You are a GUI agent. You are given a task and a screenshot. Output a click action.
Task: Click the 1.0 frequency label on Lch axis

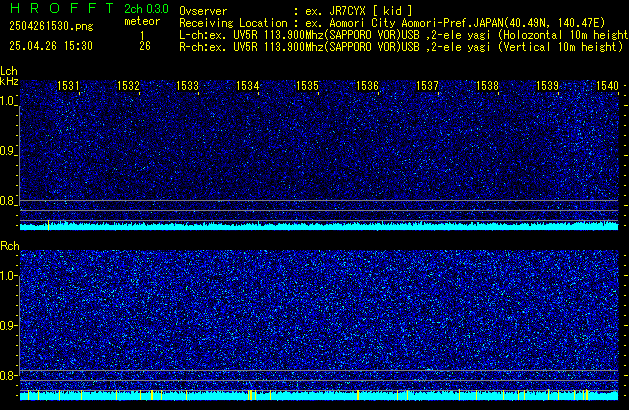pos(7,101)
